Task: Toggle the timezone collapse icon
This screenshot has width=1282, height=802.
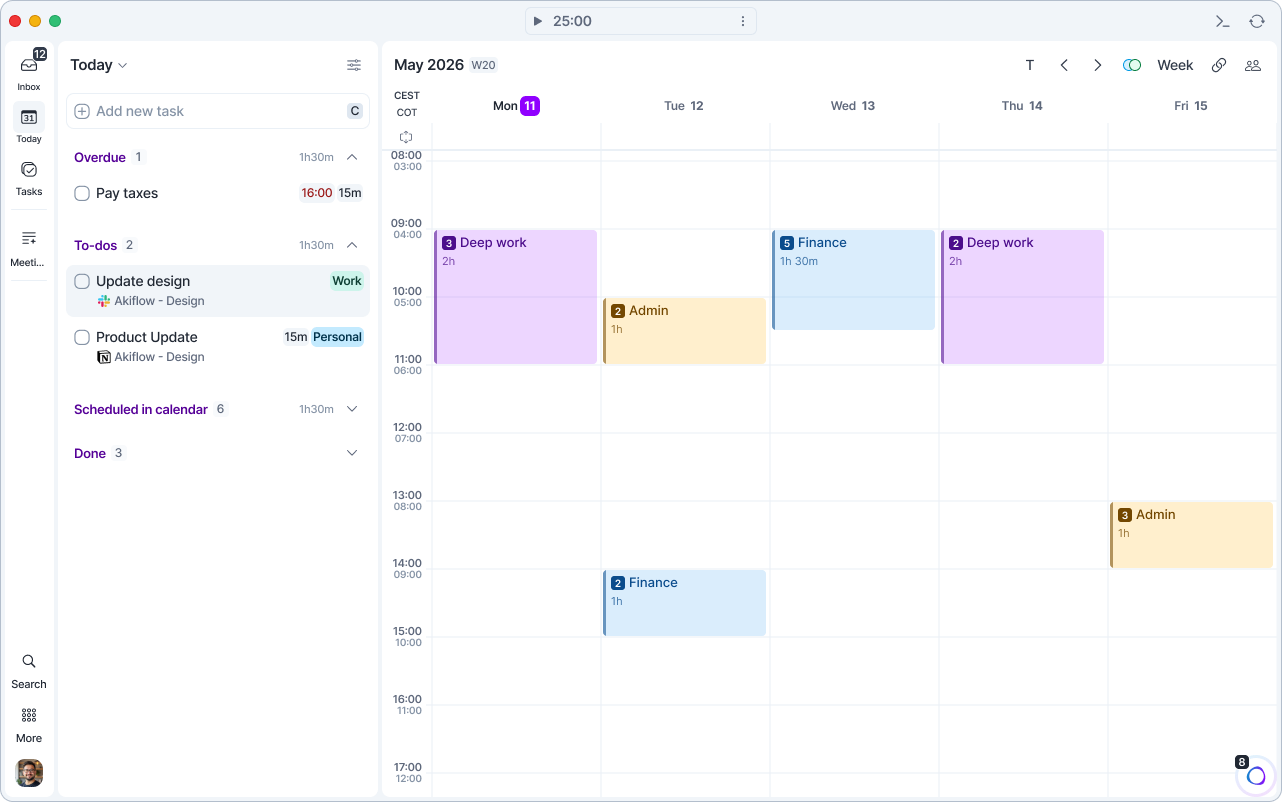Action: coord(406,137)
